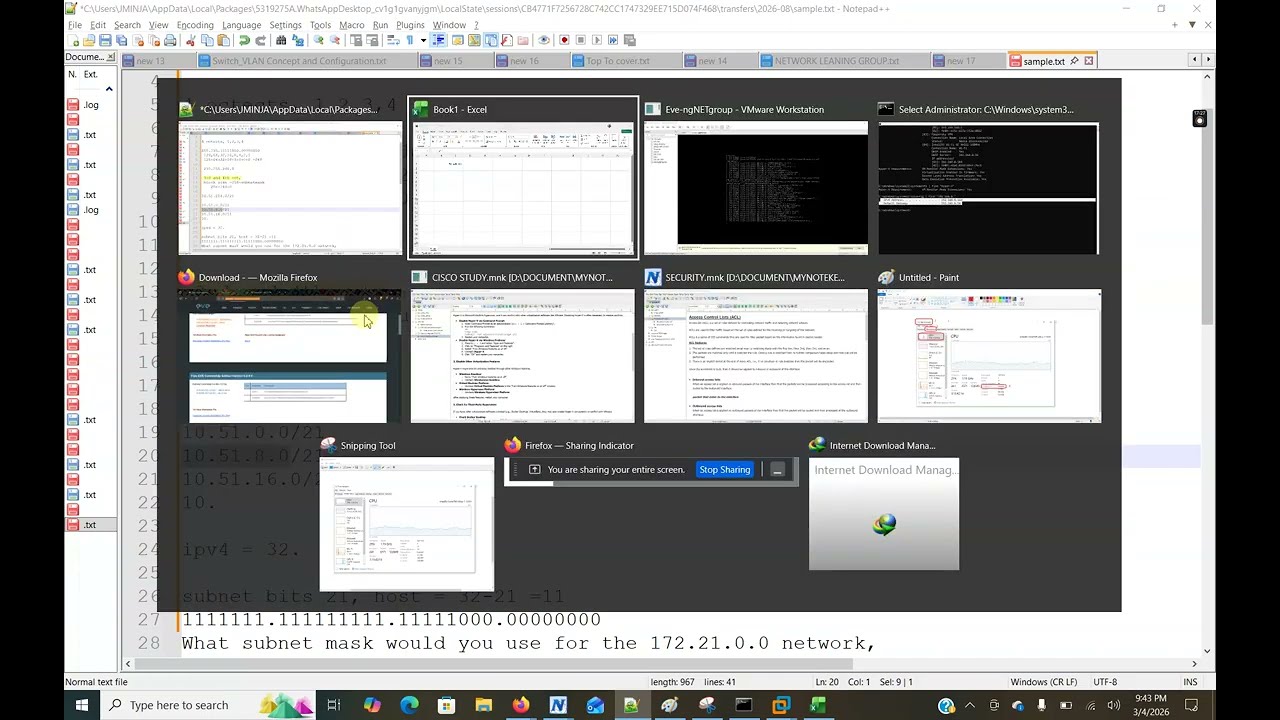The width and height of the screenshot is (1280, 720).
Task: Click the New file toolbar icon
Action: [74, 40]
